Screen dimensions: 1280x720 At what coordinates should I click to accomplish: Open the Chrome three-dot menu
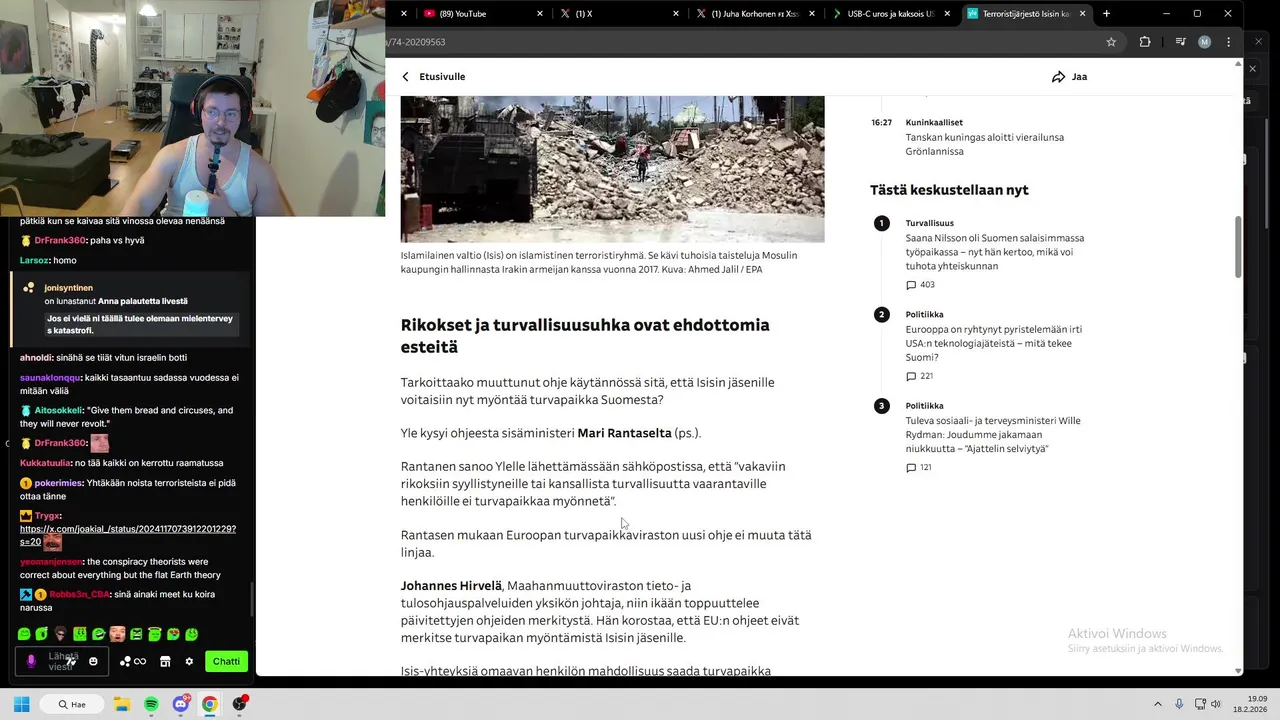pyautogui.click(x=1229, y=42)
